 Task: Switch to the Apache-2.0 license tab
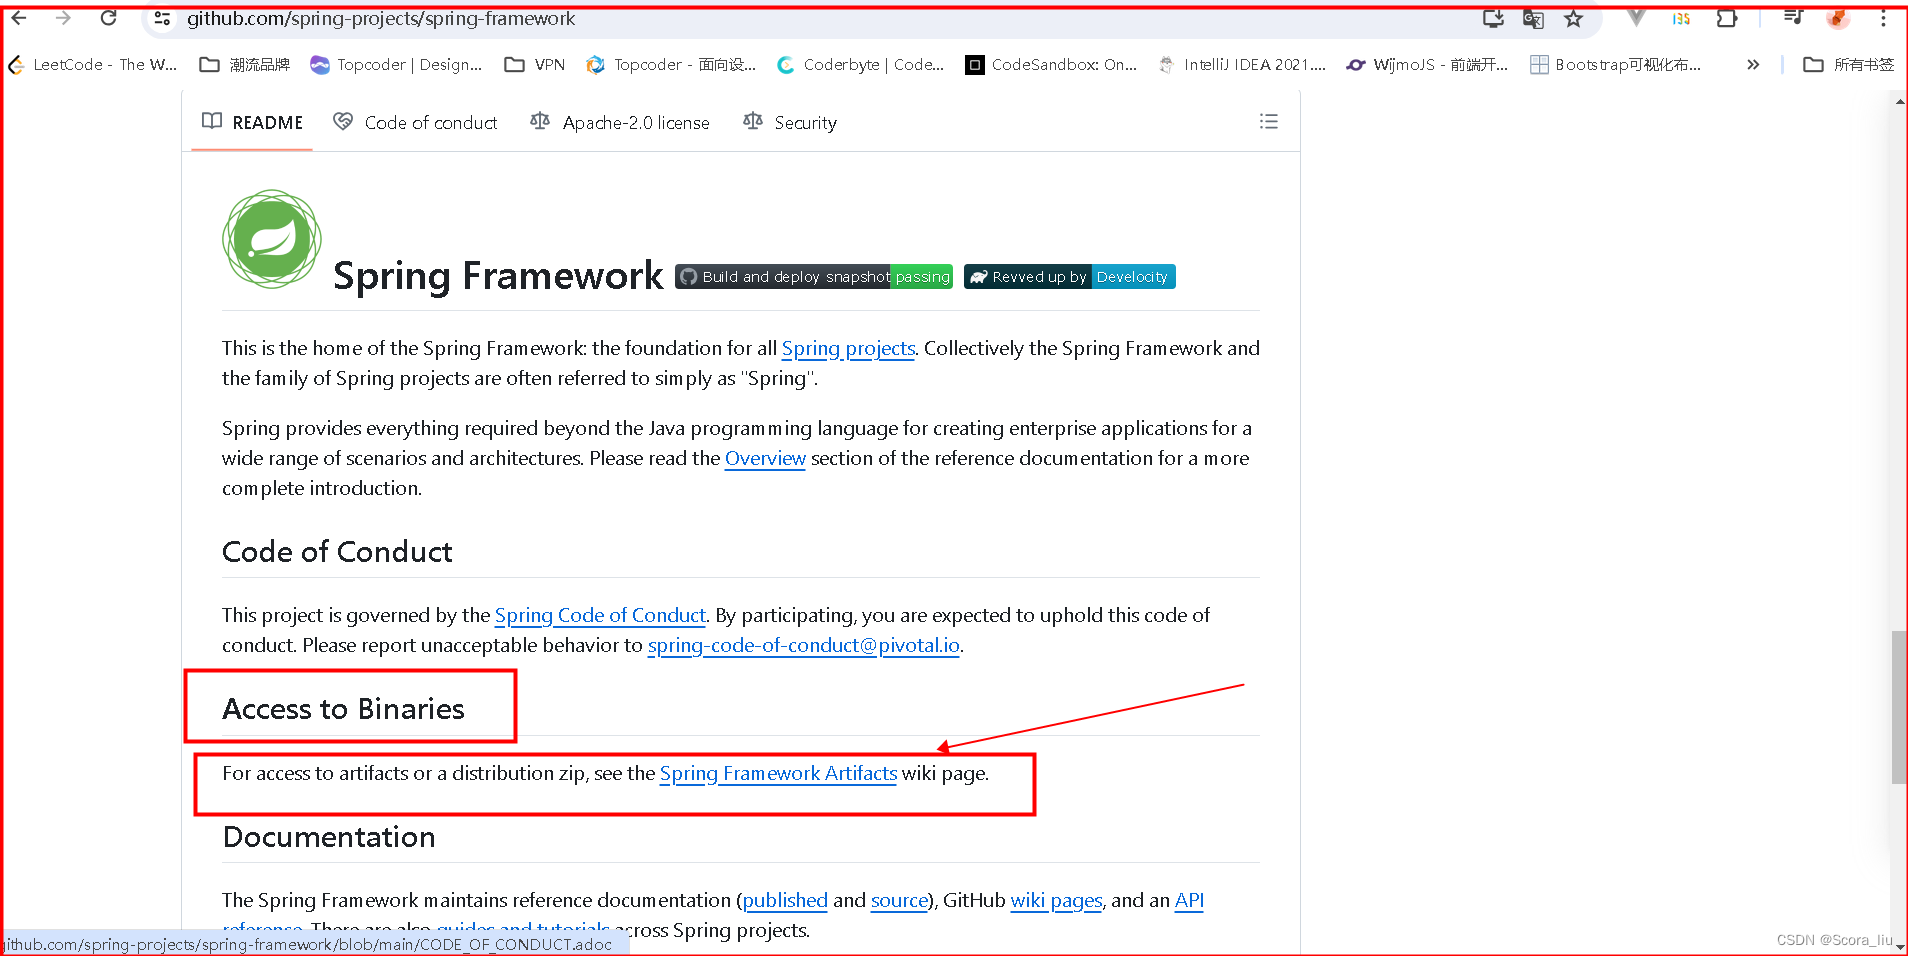tap(620, 122)
